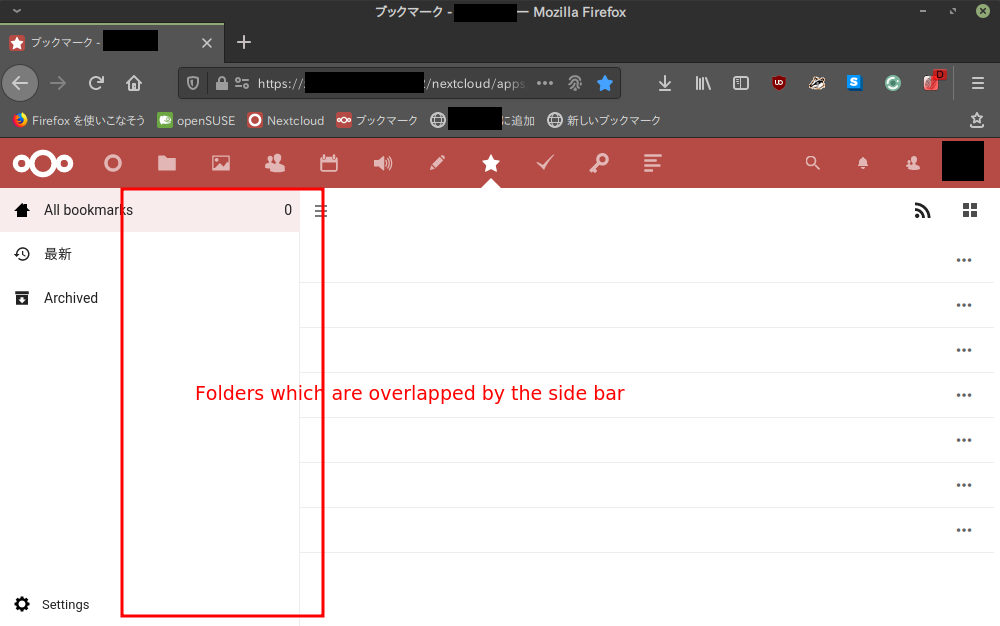
Task: Open the Firefox hamburger menu
Action: coord(978,84)
